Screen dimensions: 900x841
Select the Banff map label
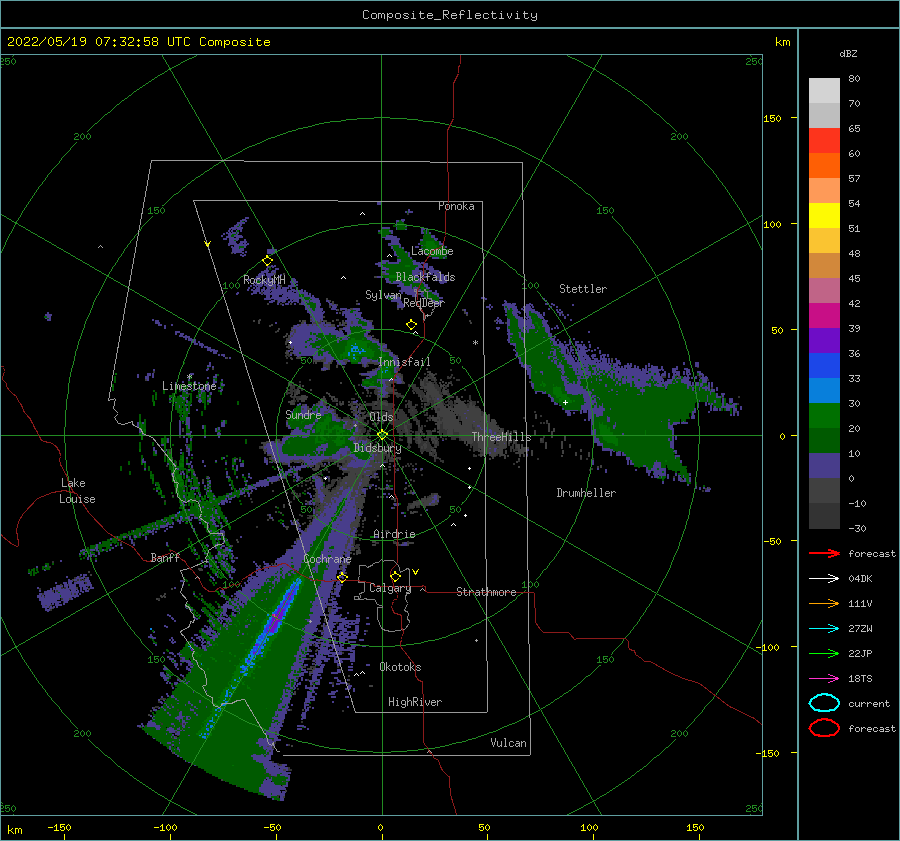point(165,557)
